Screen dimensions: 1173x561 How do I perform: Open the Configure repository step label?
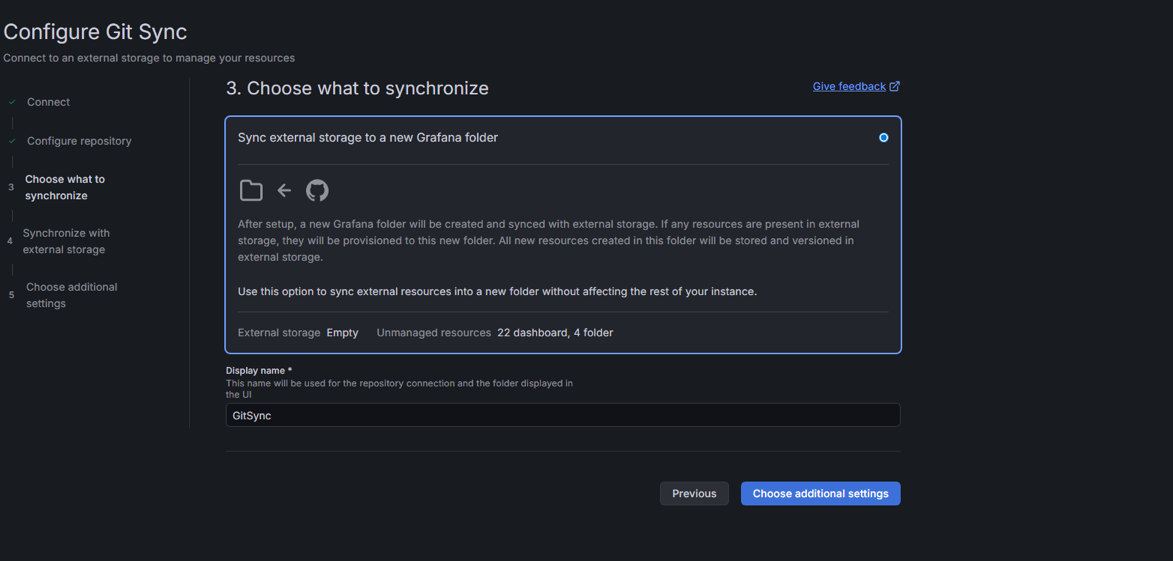click(x=79, y=141)
